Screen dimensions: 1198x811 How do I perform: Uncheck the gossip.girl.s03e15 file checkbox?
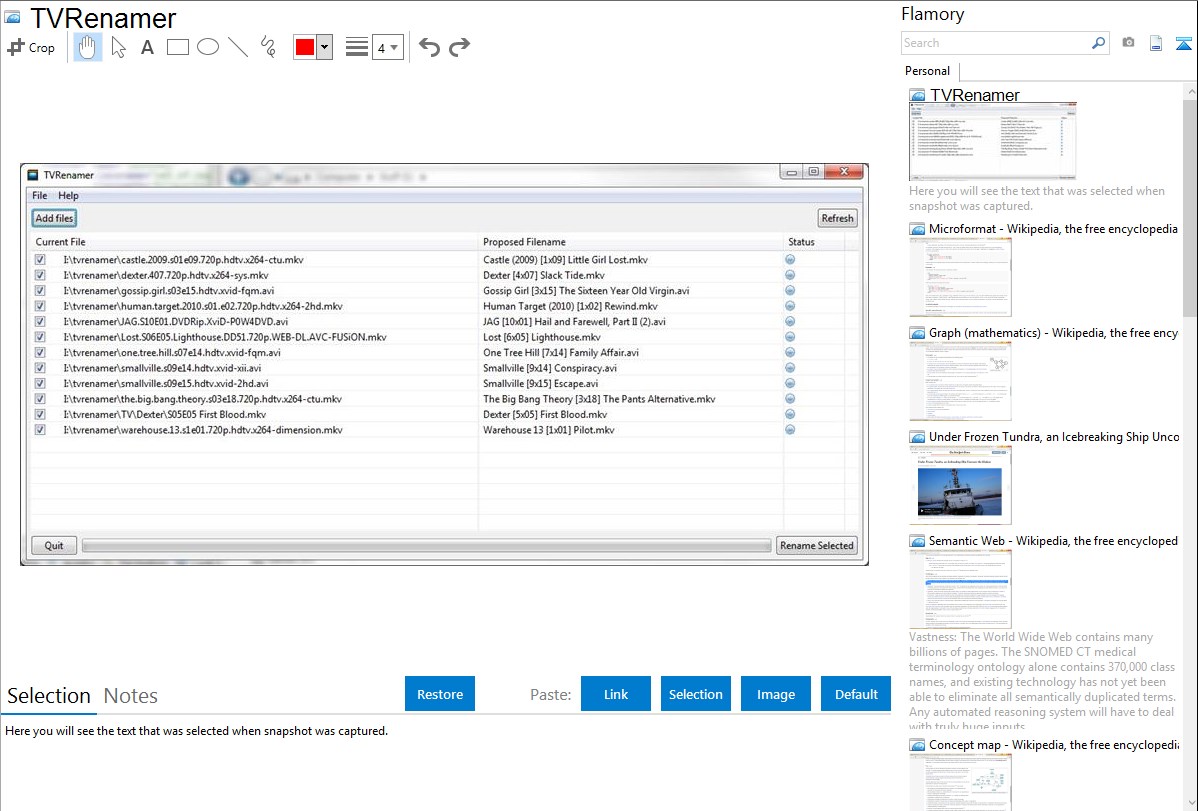click(40, 290)
